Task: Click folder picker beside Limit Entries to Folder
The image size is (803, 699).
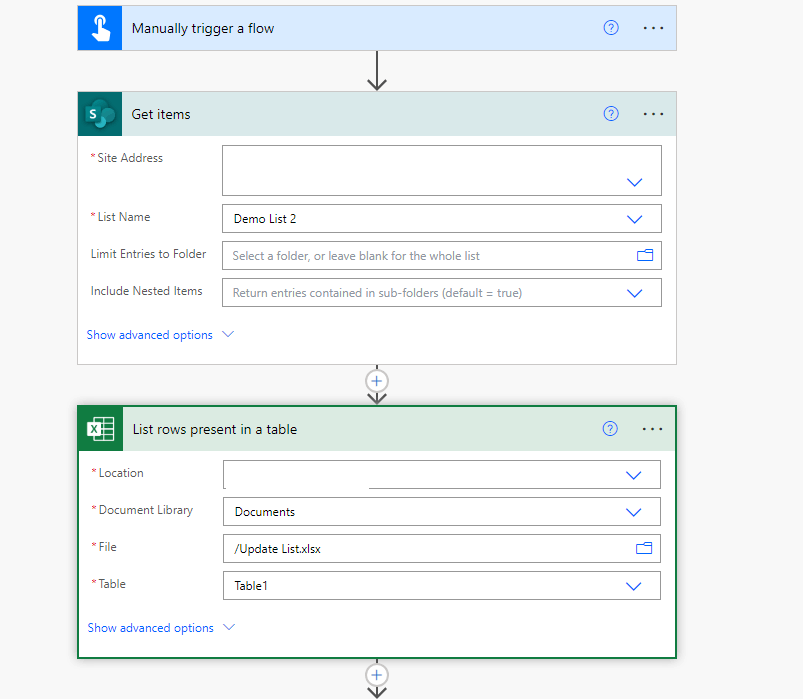Action: point(645,255)
